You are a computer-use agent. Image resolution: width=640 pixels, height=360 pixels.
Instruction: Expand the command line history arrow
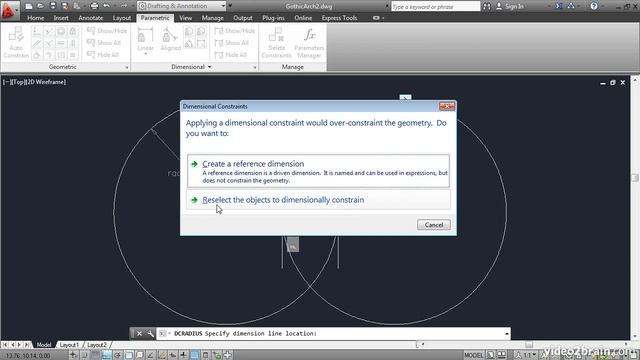pos(507,333)
